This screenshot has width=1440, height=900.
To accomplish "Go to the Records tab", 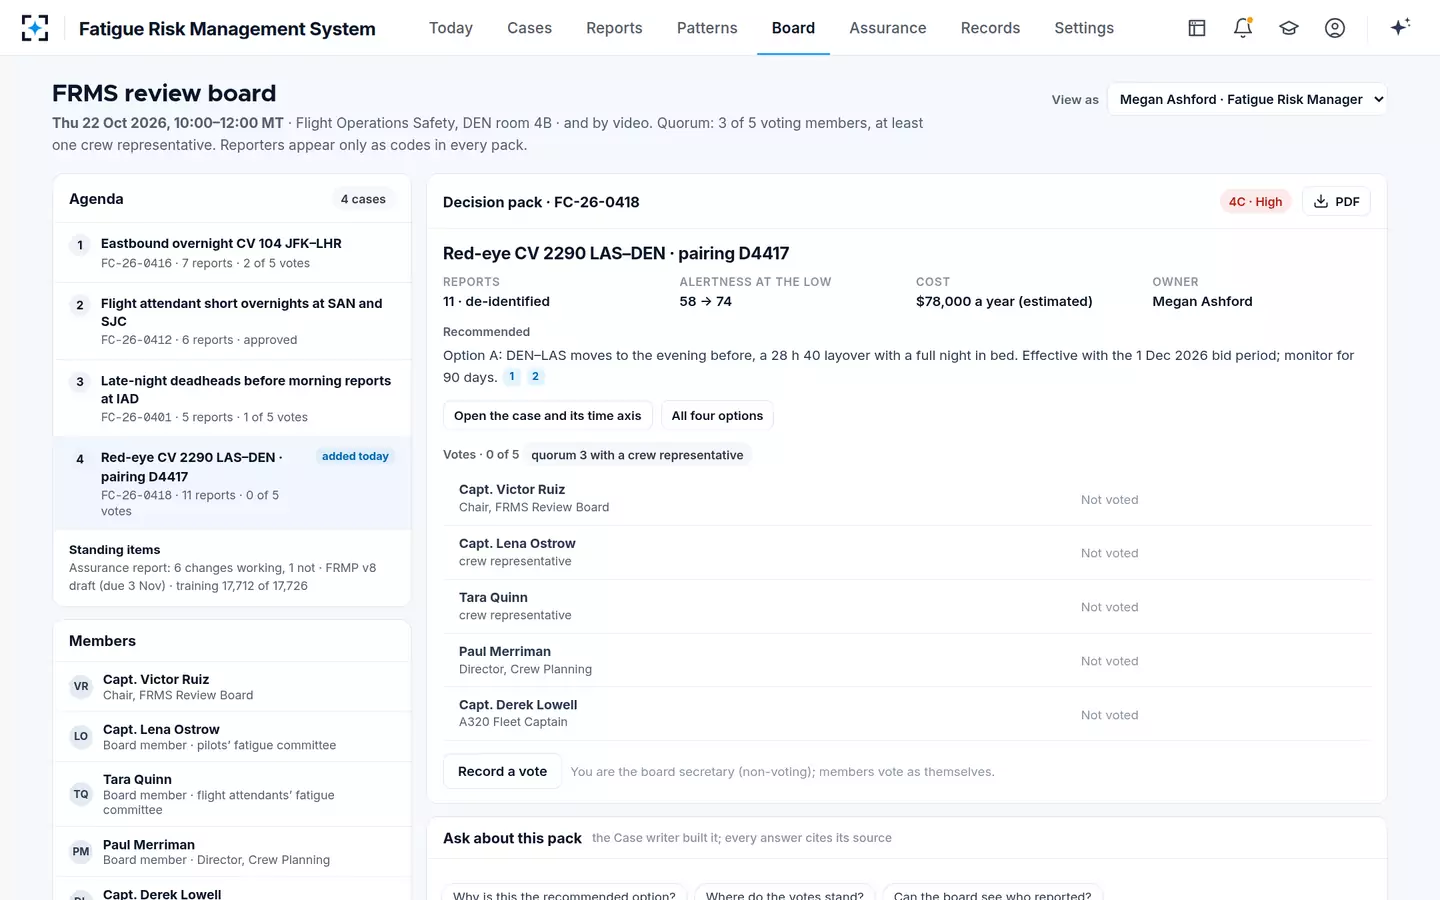I will pyautogui.click(x=990, y=28).
